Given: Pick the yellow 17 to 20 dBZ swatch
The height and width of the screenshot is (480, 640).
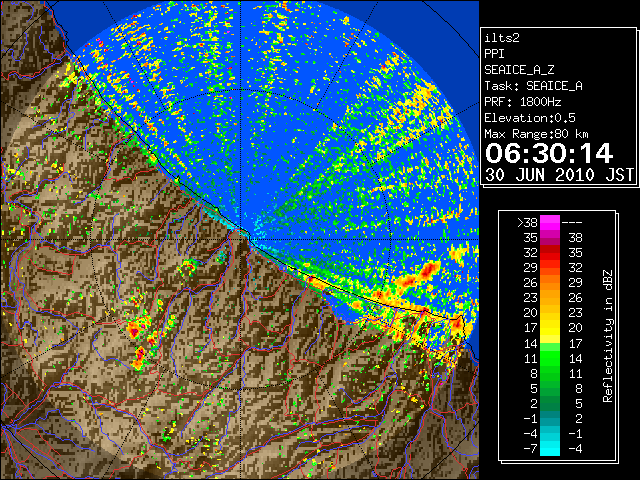Looking at the screenshot, I should (550, 328).
